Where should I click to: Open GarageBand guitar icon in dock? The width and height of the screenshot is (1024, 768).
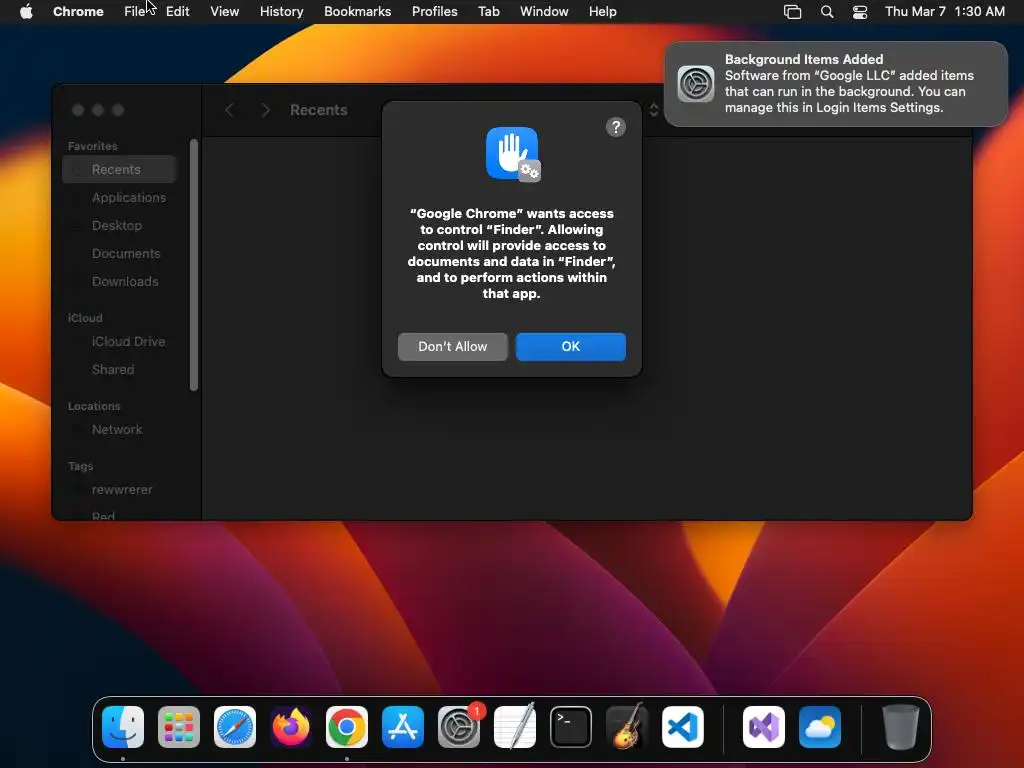627,727
